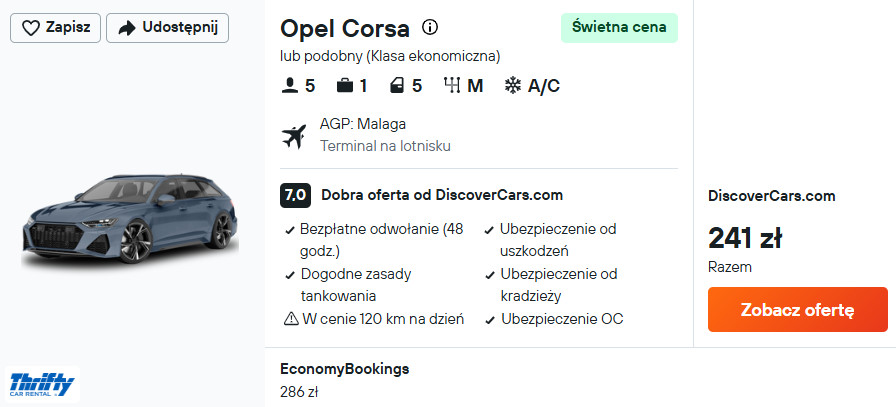The height and width of the screenshot is (407, 896).
Task: Click the Opel Corsa car title
Action: [345, 28]
